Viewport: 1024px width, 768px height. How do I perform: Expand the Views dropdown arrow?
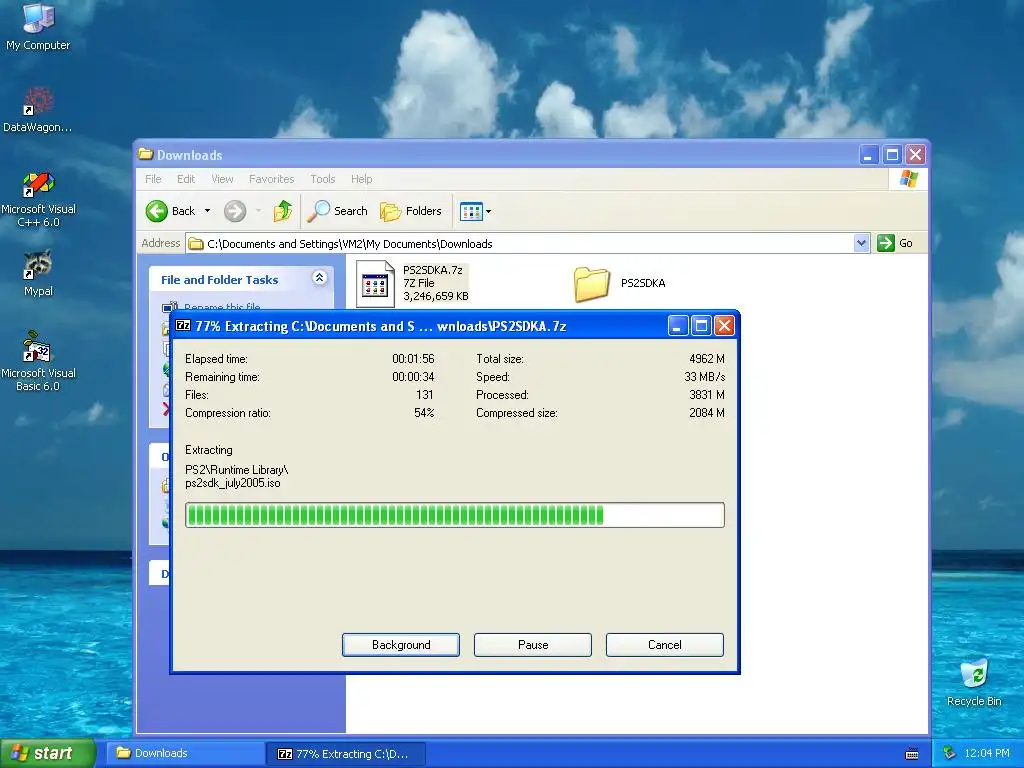coord(488,211)
